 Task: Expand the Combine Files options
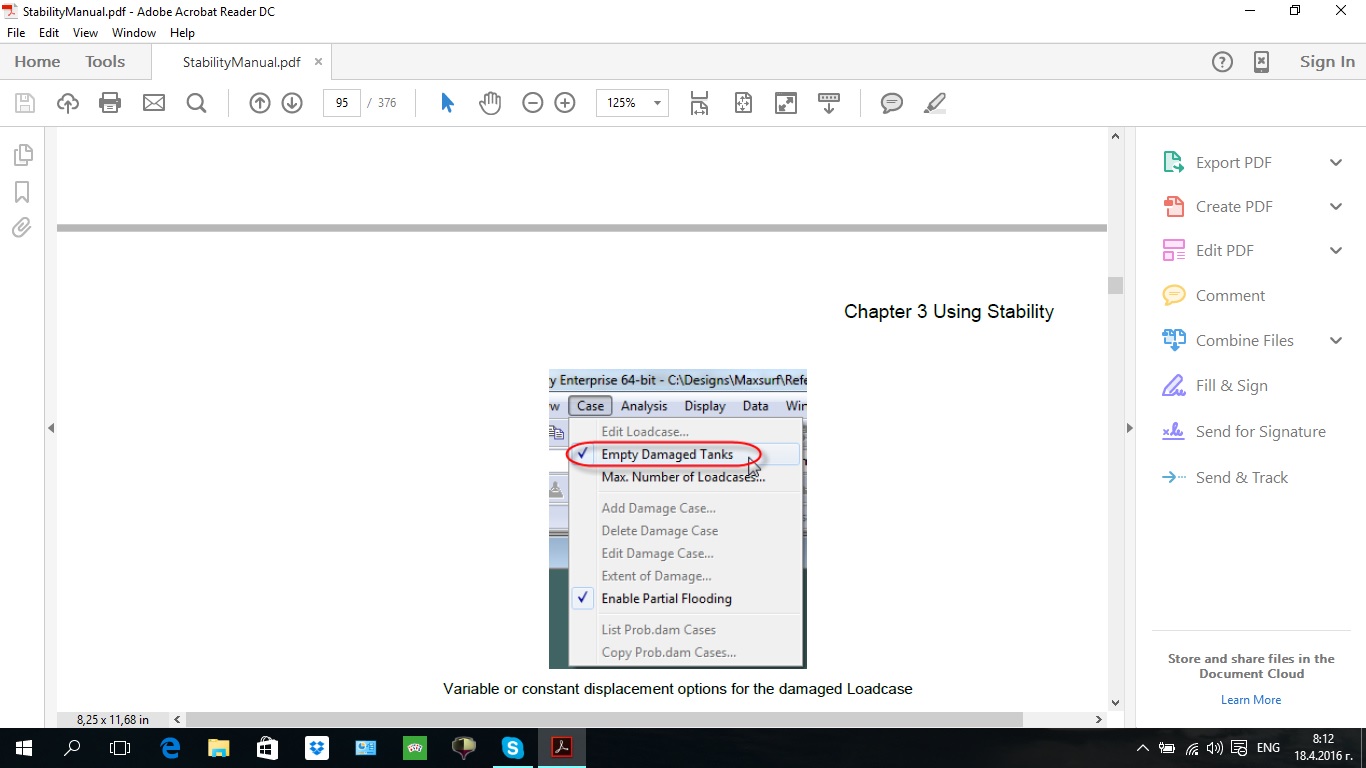1336,341
